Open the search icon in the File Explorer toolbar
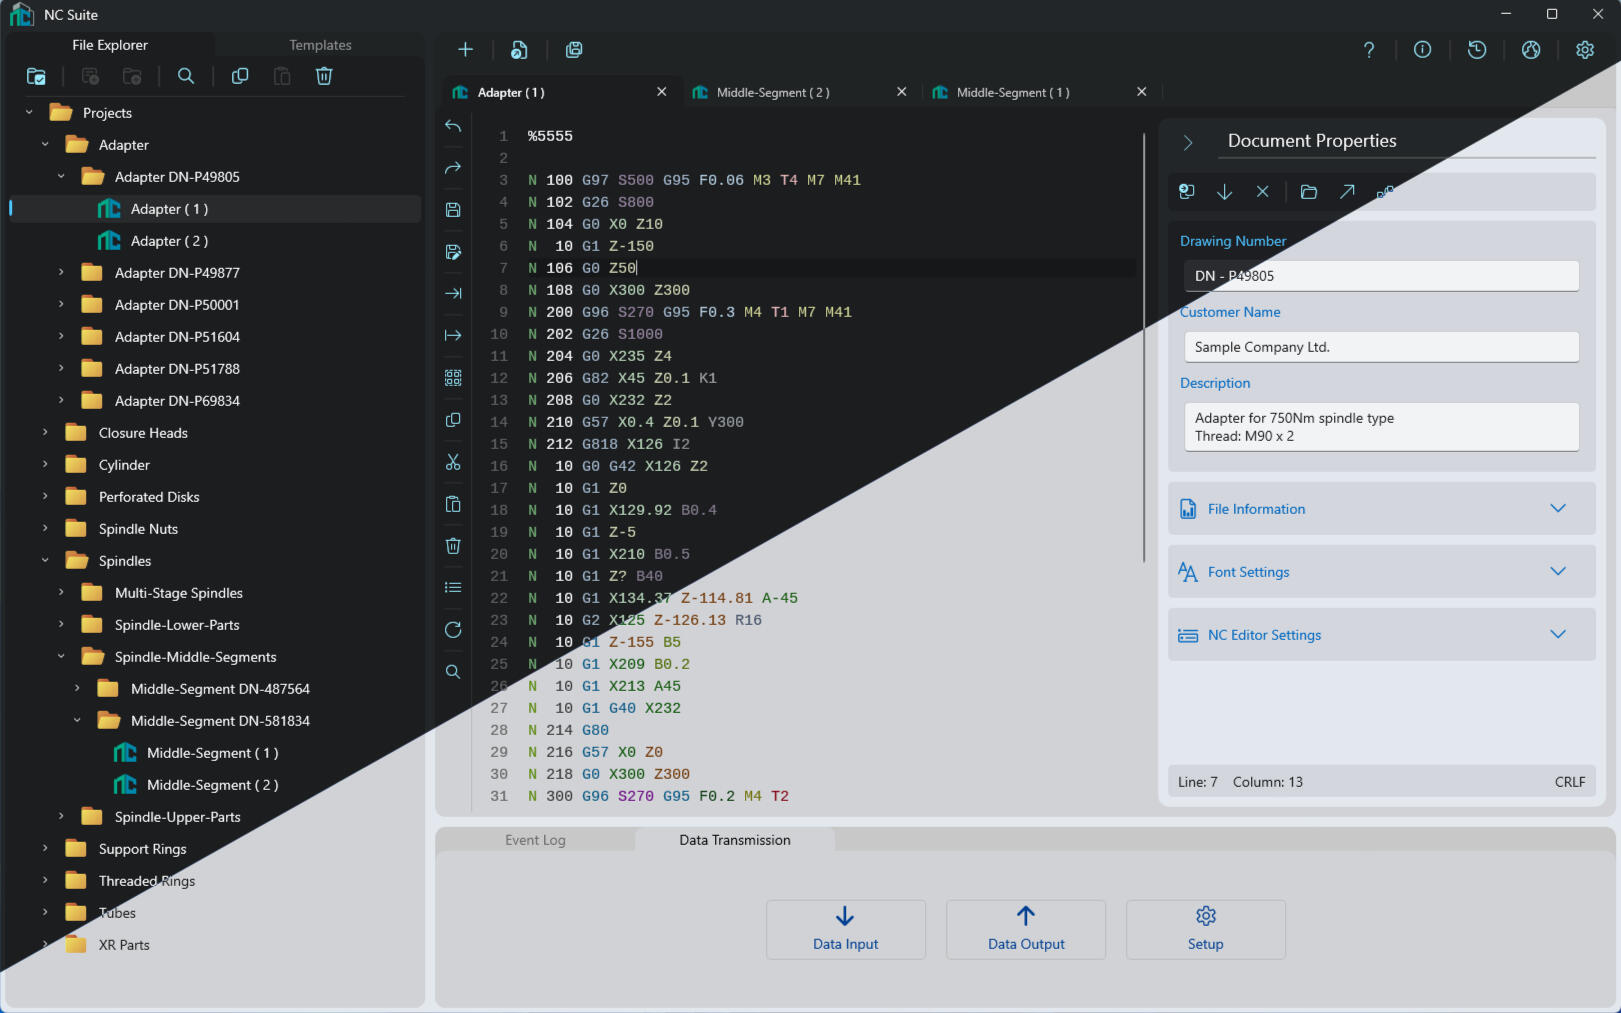This screenshot has width=1621, height=1013. [x=186, y=76]
